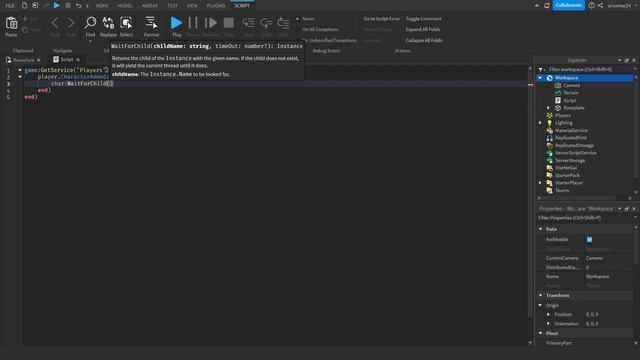The image size is (640, 360).
Task: Switch to the AVATAR ribbon tab
Action: tap(150, 6)
